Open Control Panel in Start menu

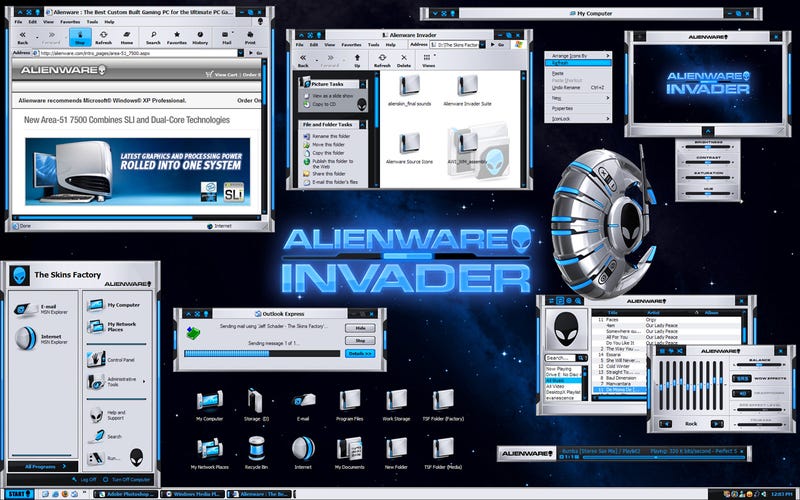pyautogui.click(x=111, y=359)
